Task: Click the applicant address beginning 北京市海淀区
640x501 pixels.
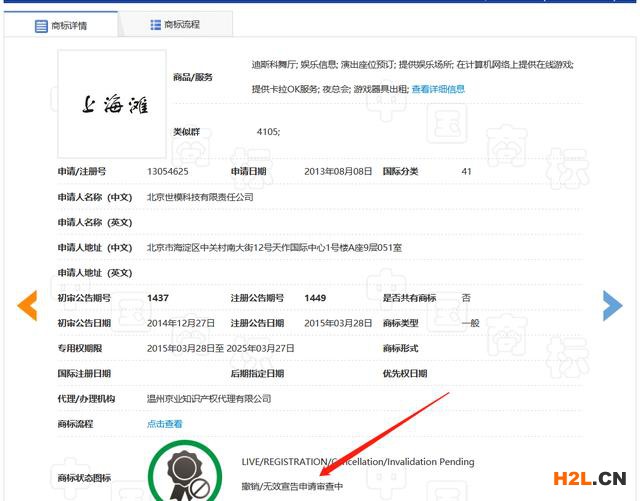Action: coord(274,248)
